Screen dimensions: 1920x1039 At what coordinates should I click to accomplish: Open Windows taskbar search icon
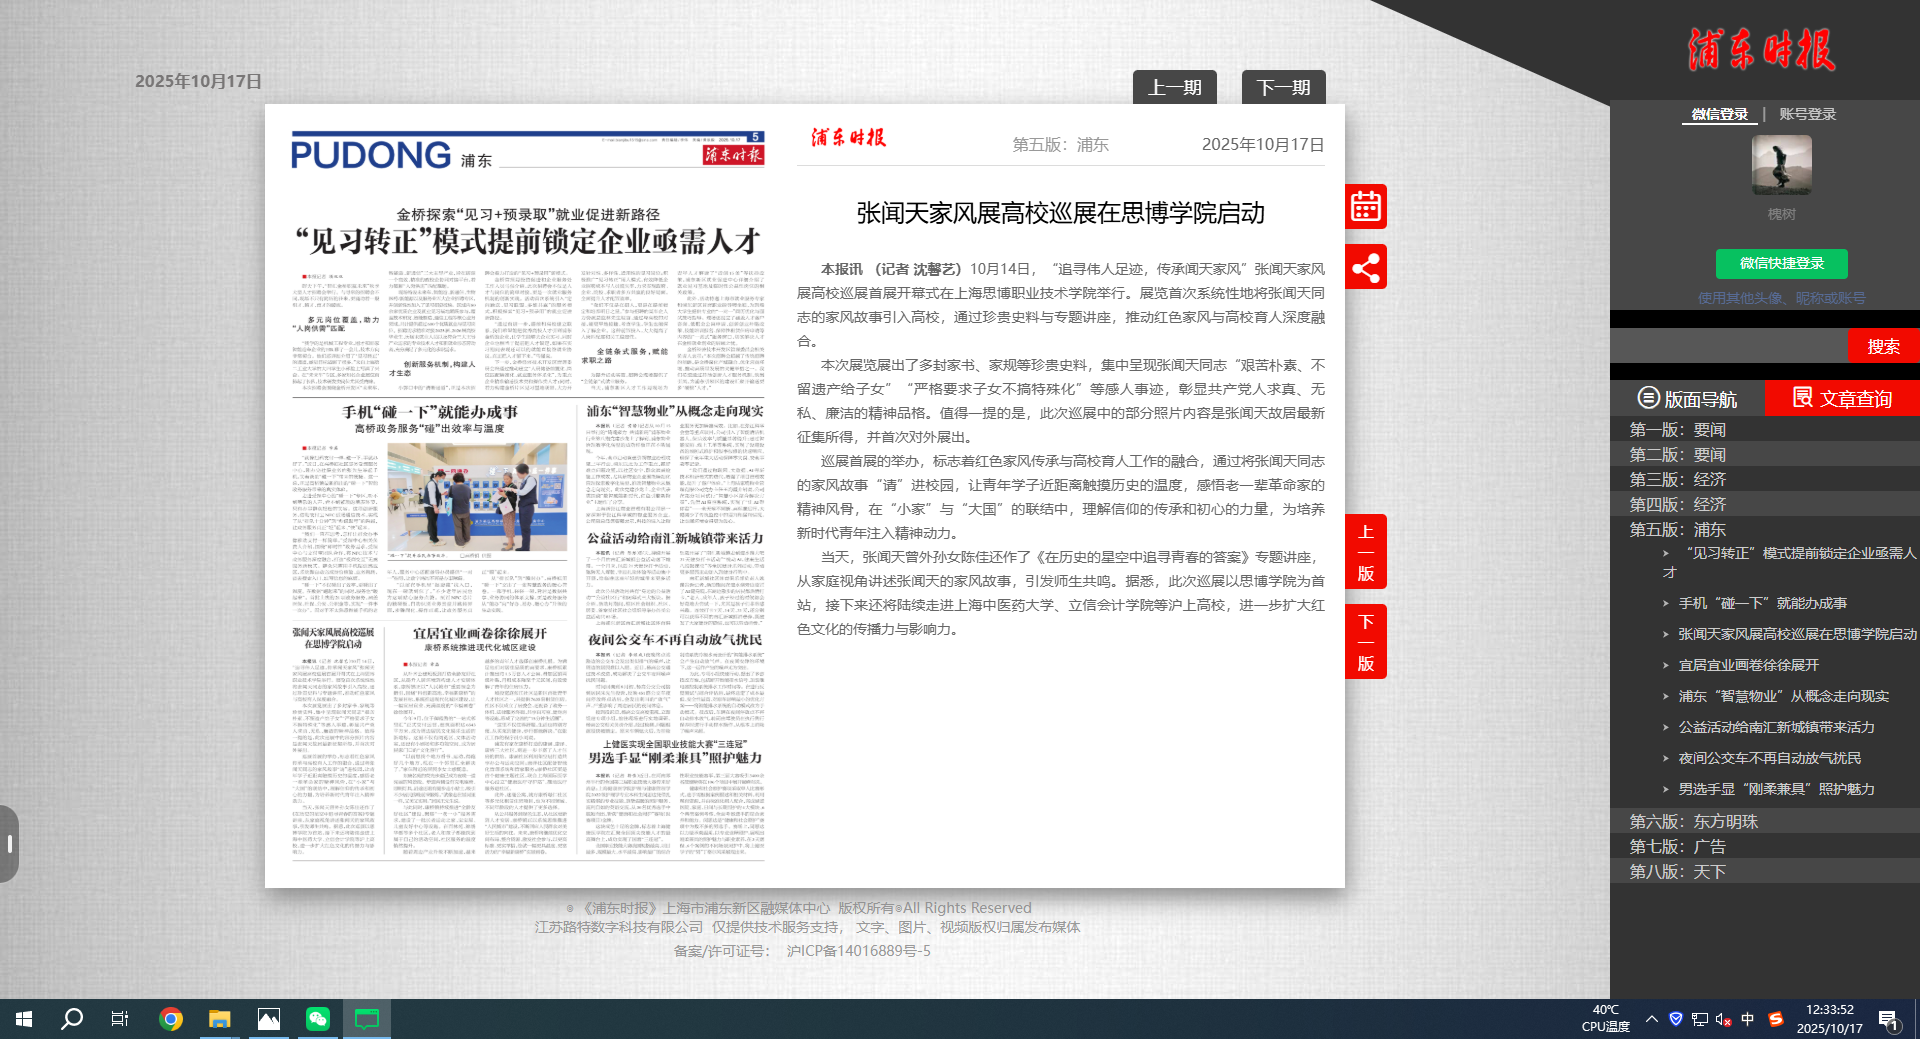[x=72, y=1019]
